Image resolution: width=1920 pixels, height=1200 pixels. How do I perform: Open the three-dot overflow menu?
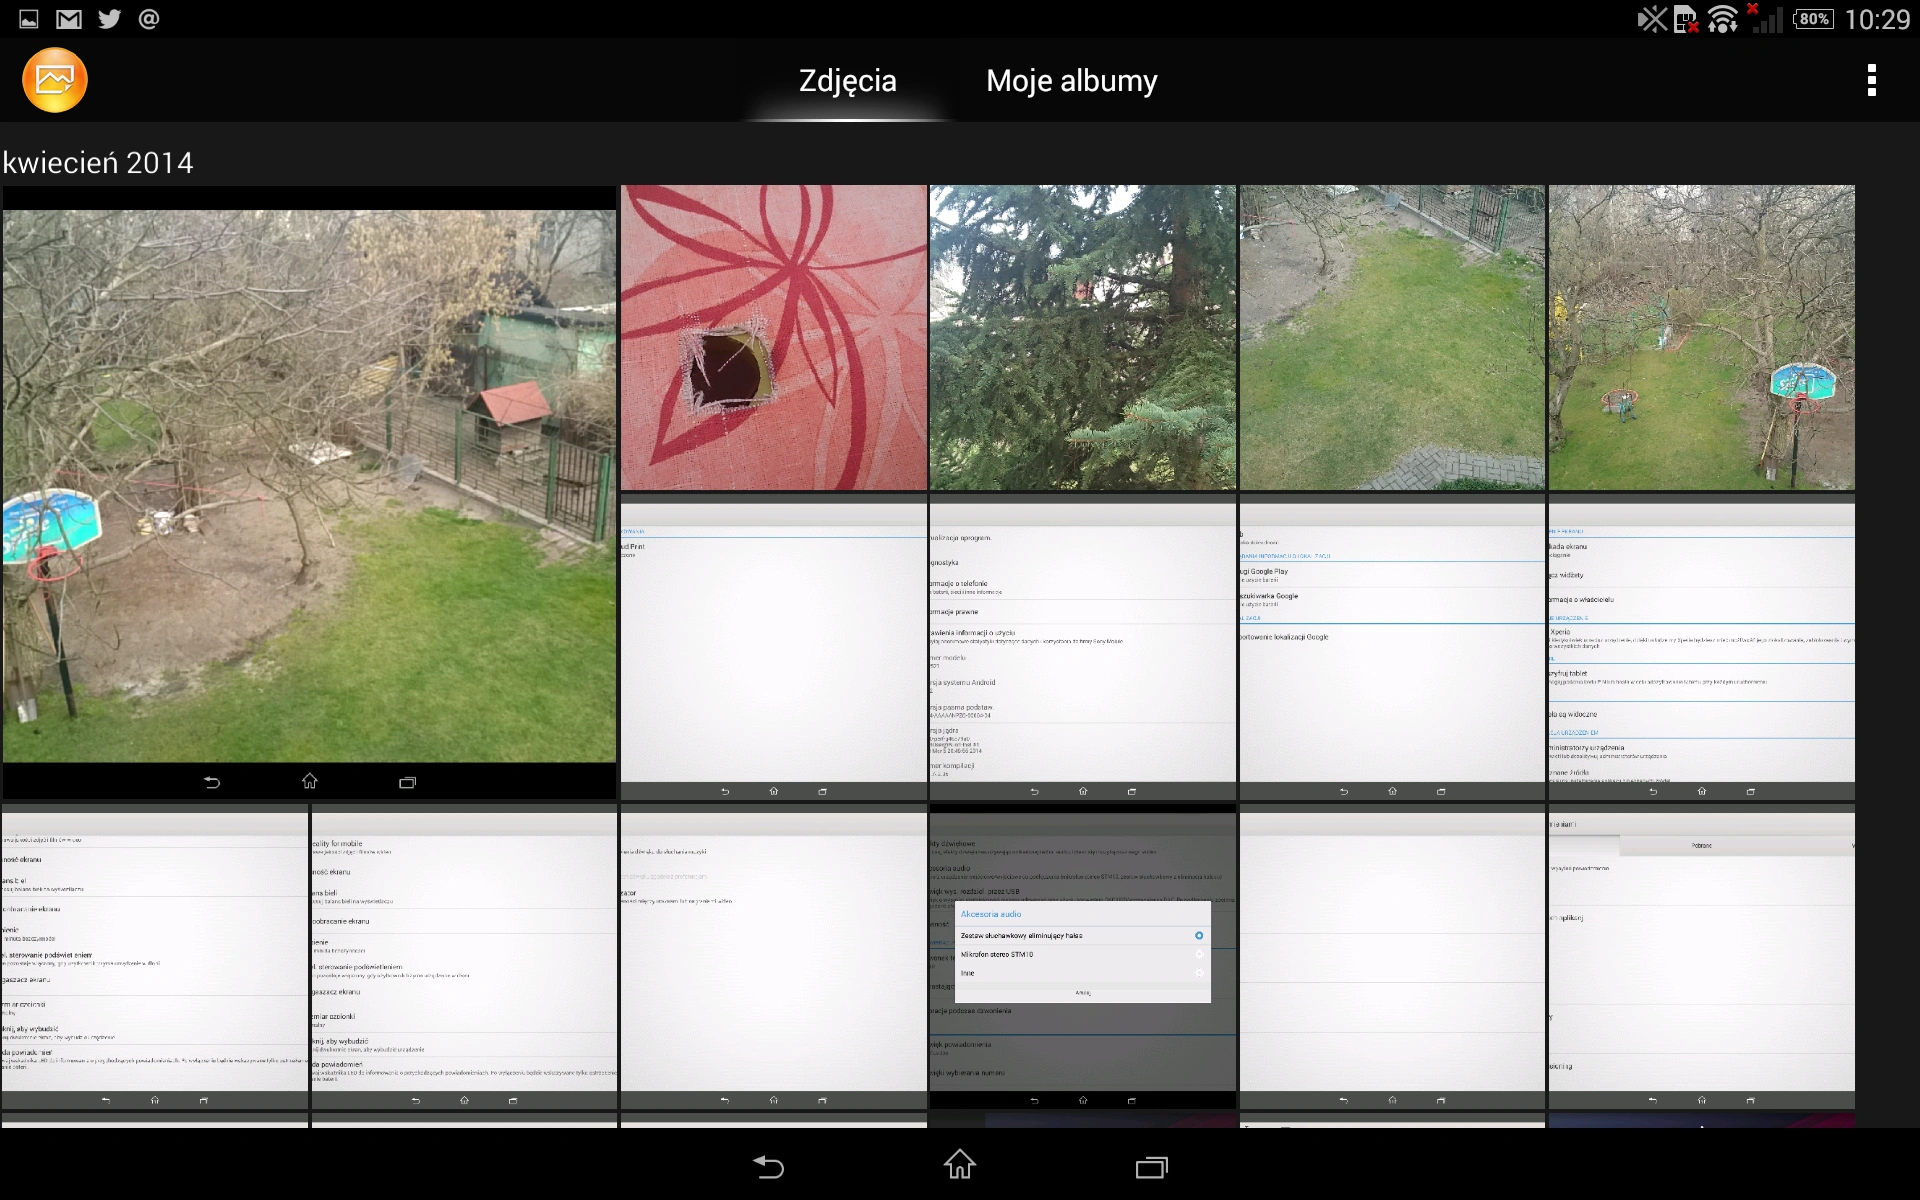pyautogui.click(x=1871, y=80)
